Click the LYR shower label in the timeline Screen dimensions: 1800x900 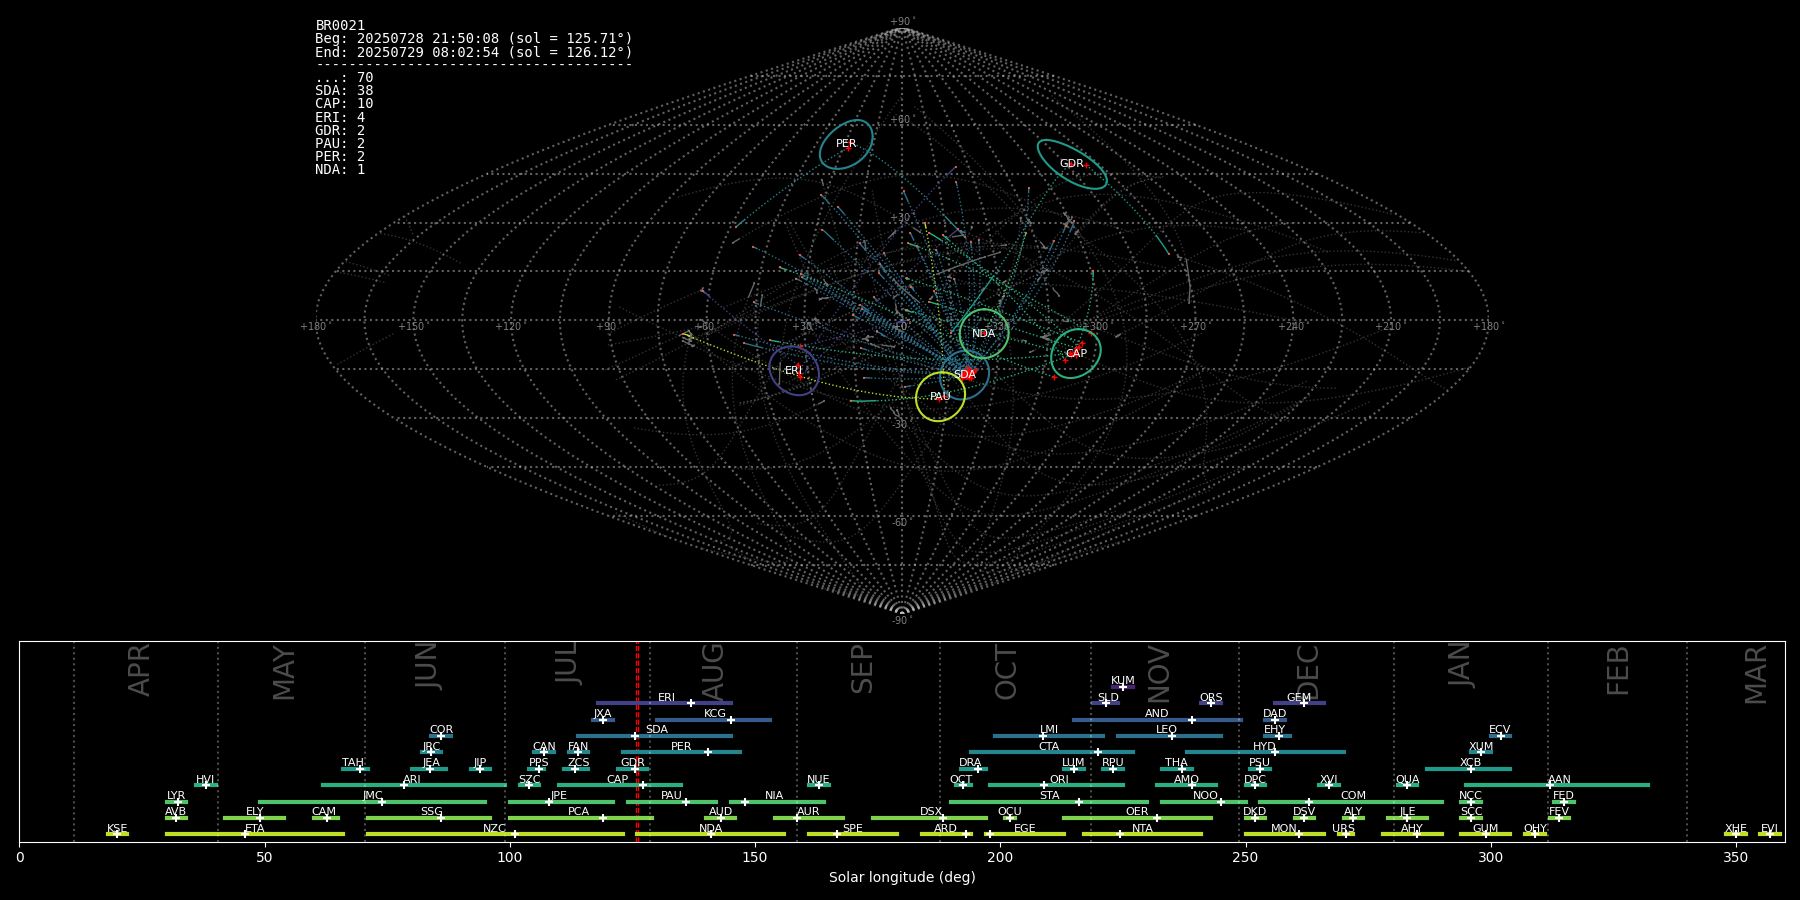click(x=176, y=796)
